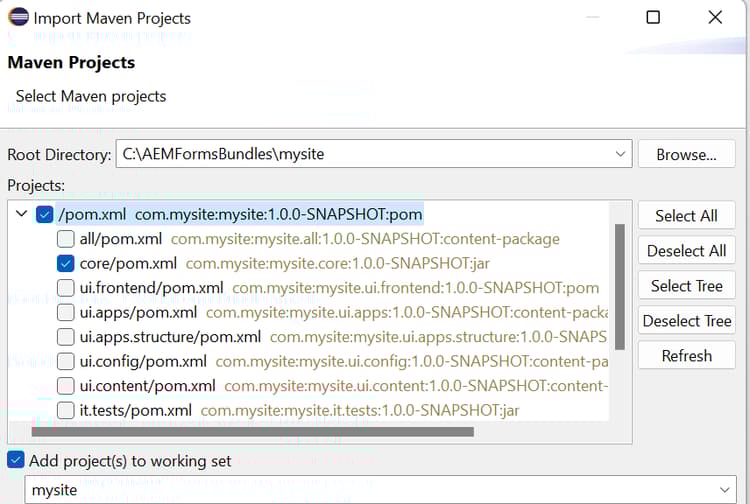Screen dimensions: 750x504
Task: Uncheck the core/pom.xml checkbox
Action: 66,263
